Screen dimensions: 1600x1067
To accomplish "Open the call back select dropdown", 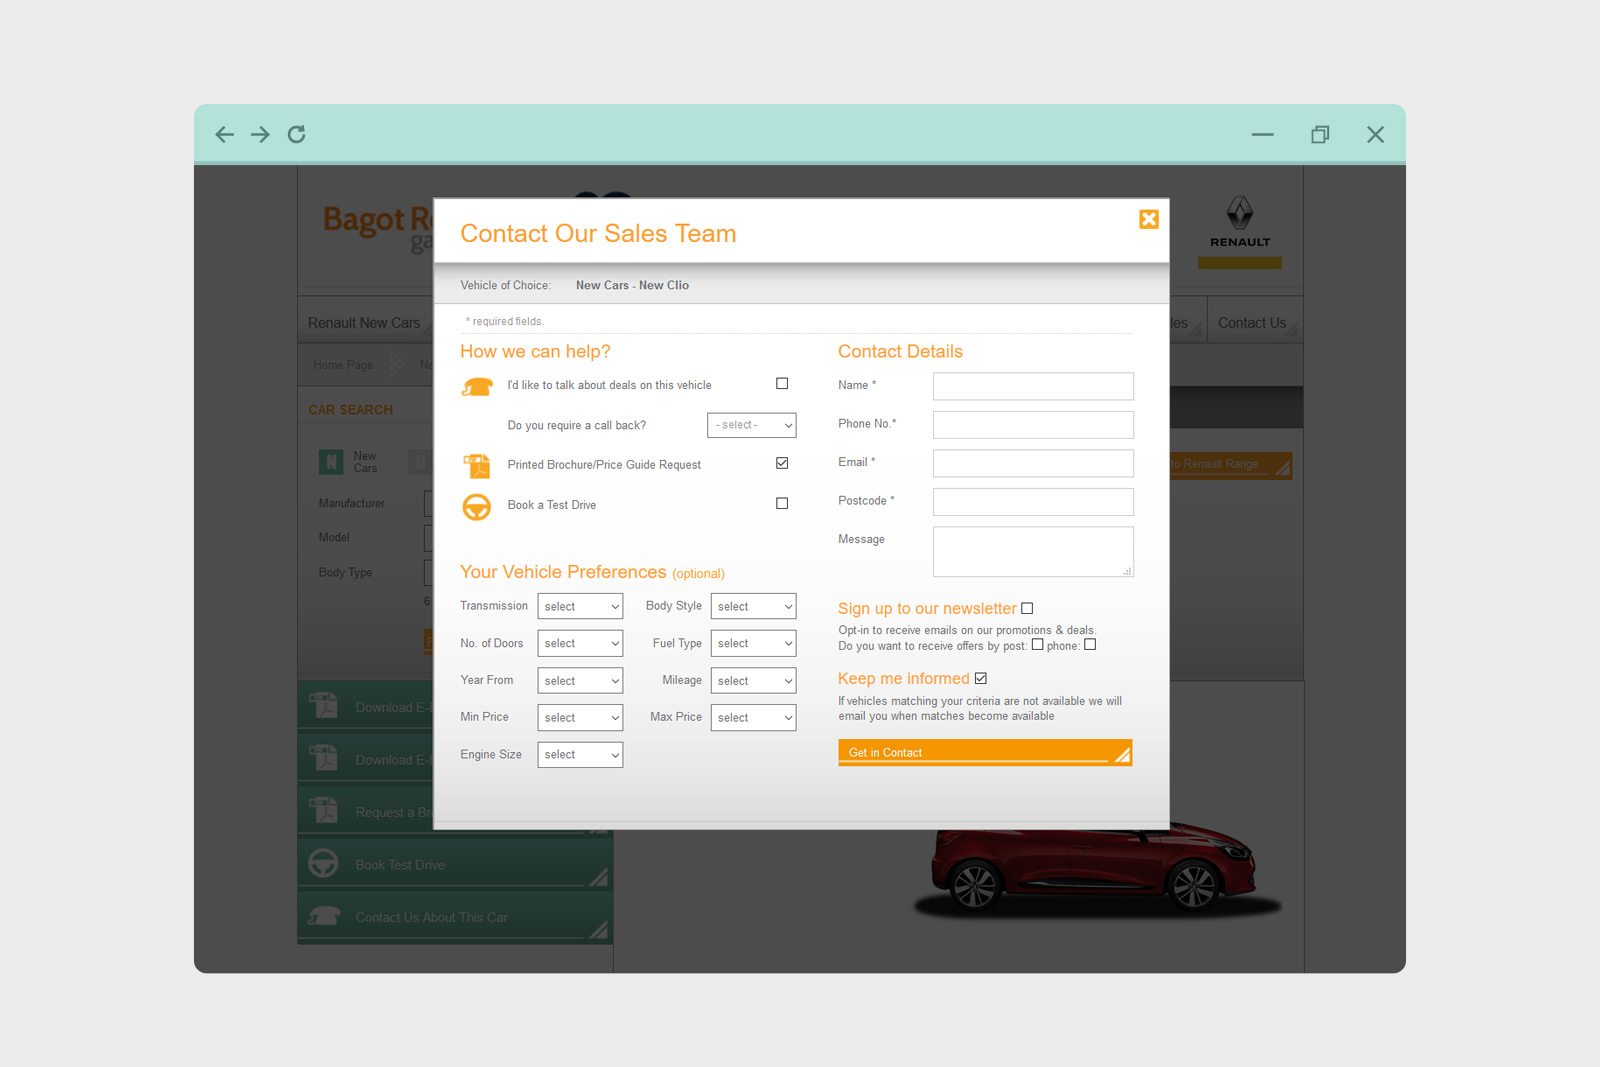I will pyautogui.click(x=751, y=425).
